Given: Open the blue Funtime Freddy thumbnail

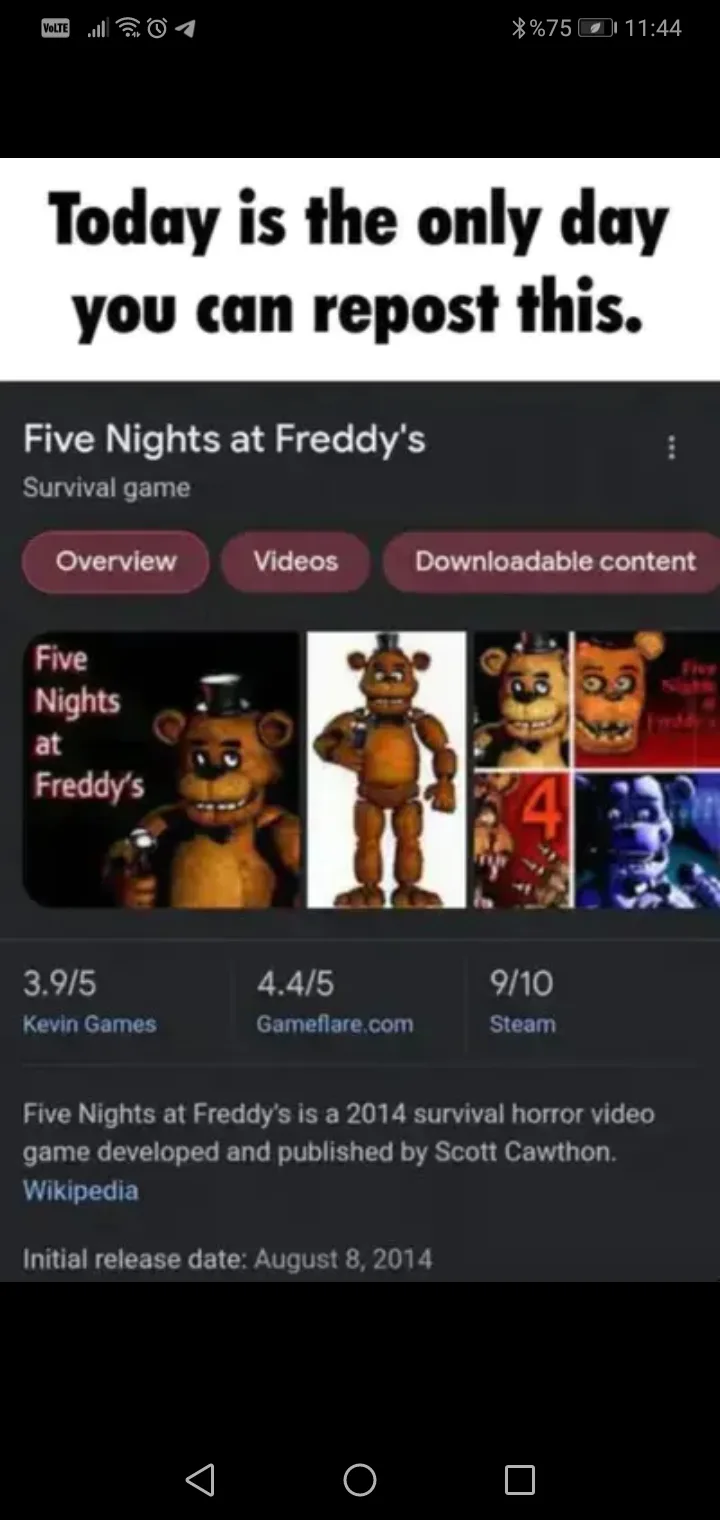Looking at the screenshot, I should point(647,840).
